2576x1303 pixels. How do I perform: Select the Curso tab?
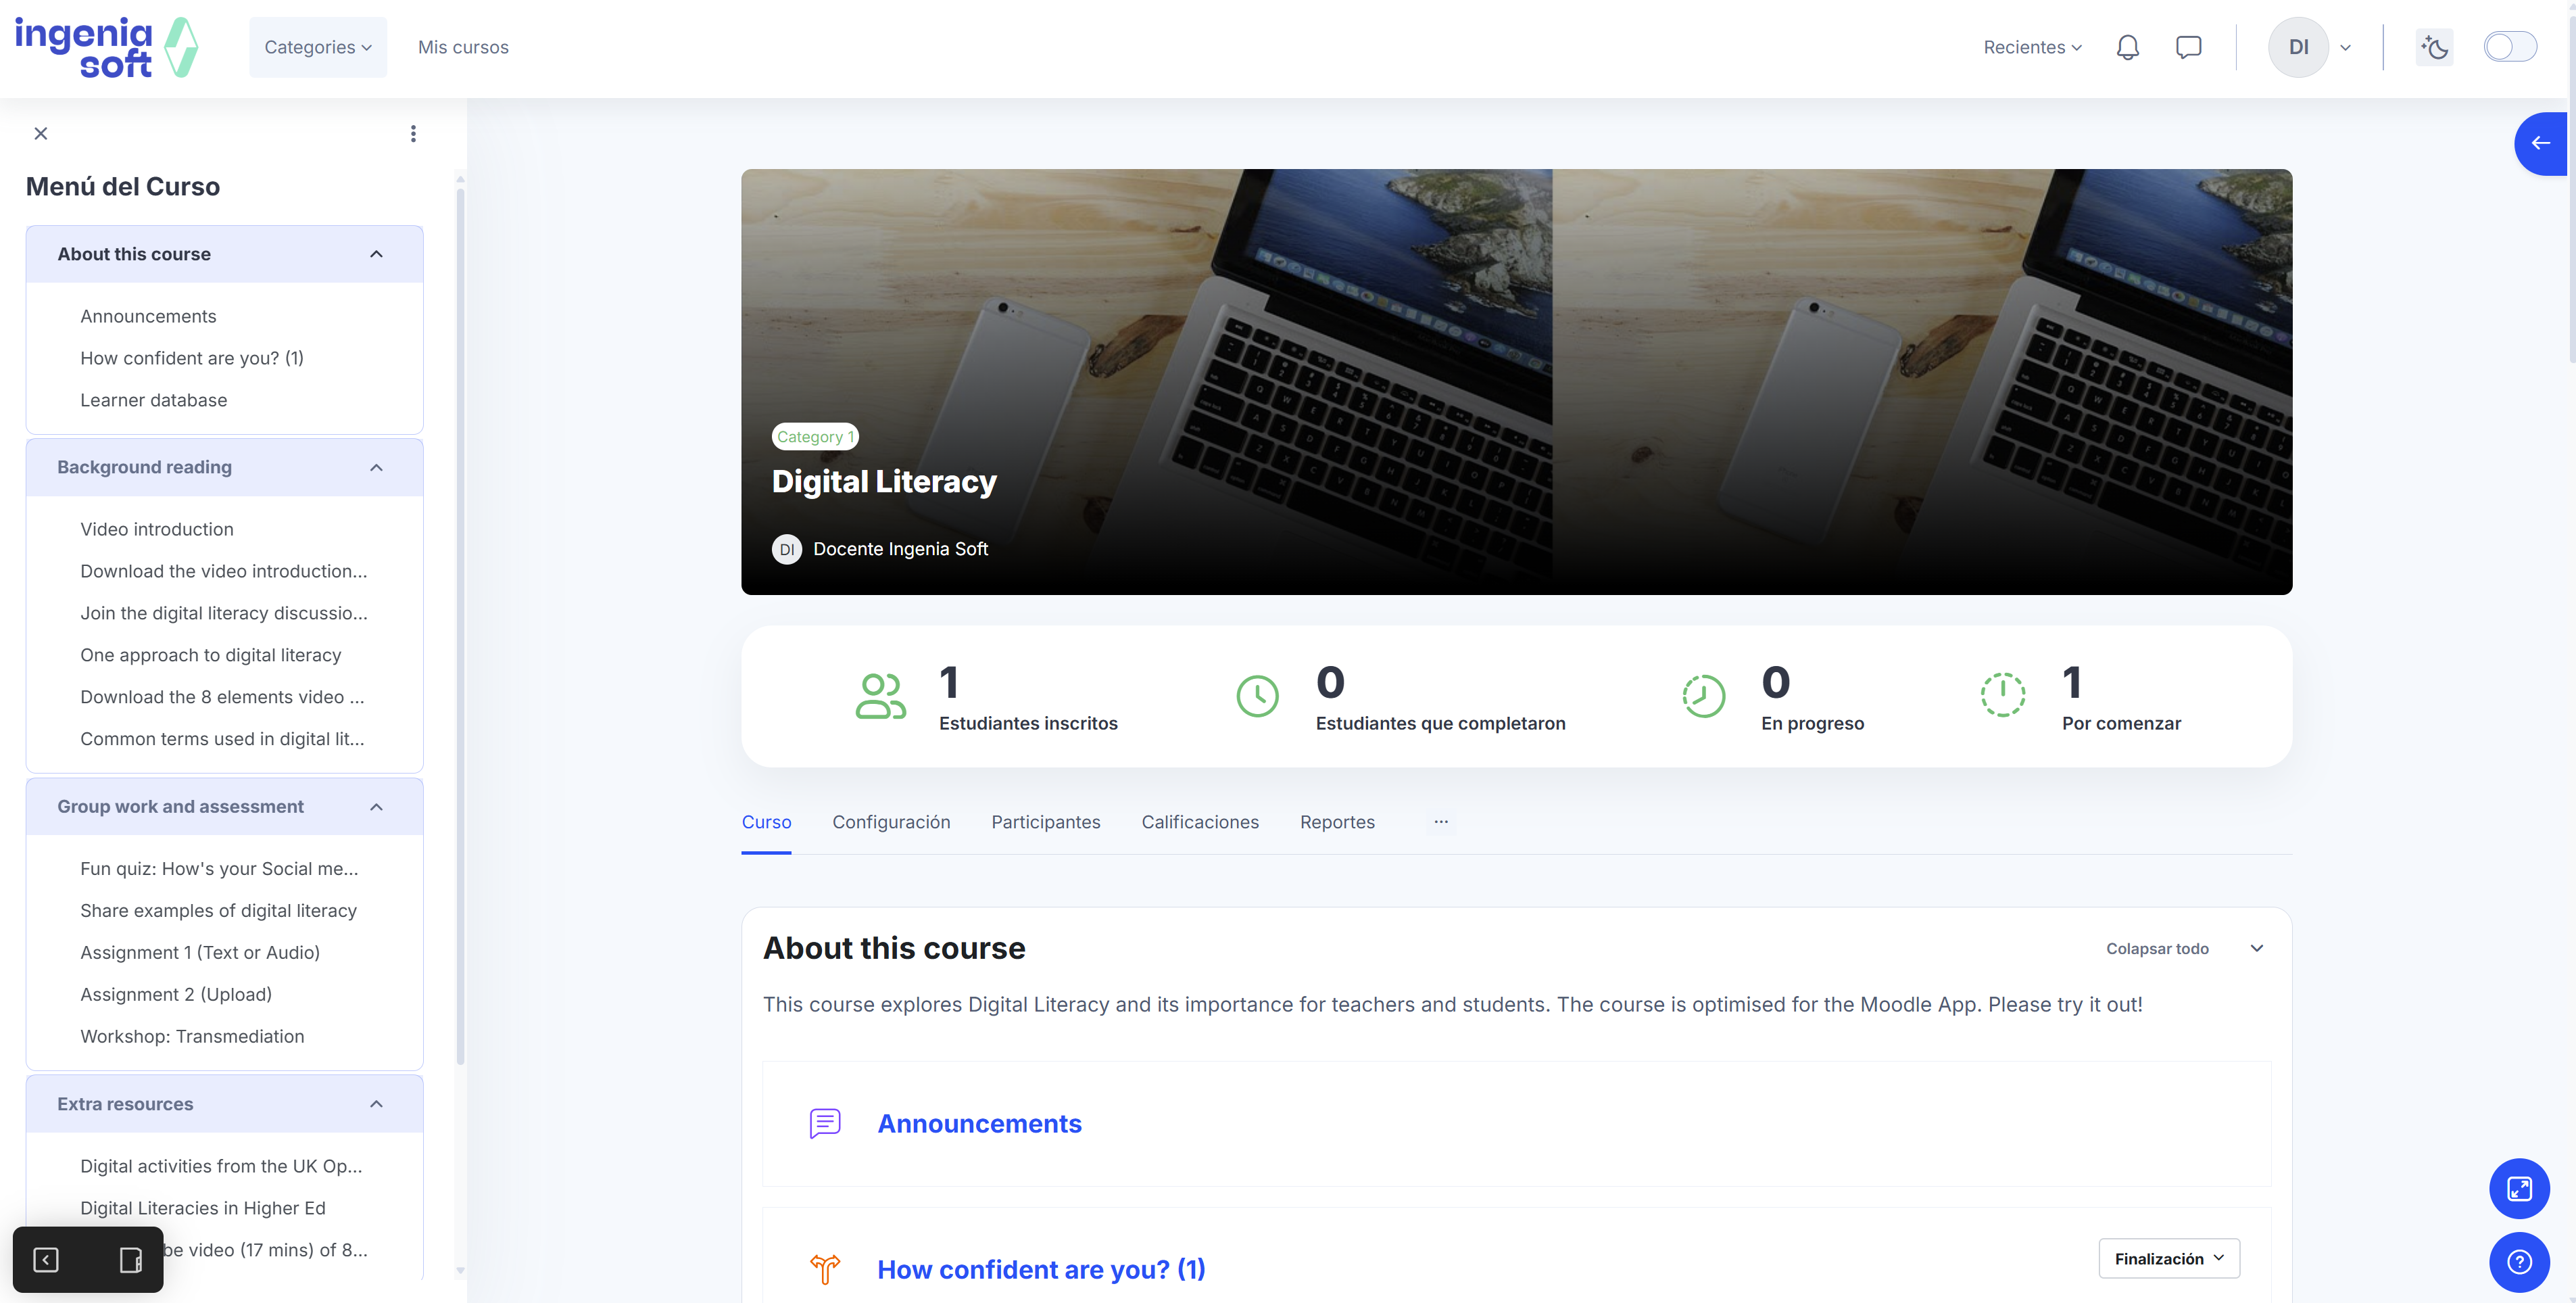[x=766, y=822]
